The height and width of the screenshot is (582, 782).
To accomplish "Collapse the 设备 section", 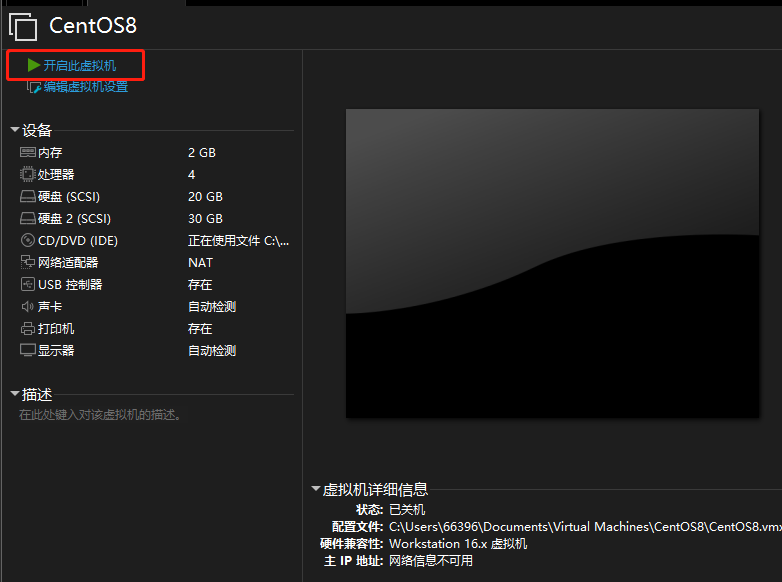I will coord(15,130).
